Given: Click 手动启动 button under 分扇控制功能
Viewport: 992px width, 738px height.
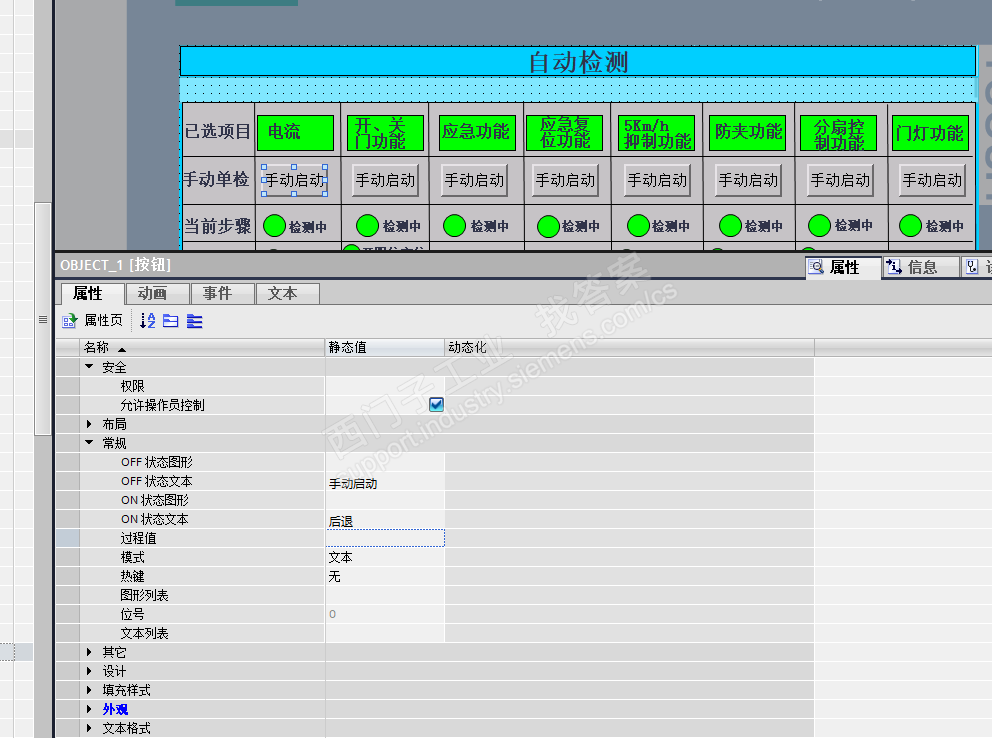Looking at the screenshot, I should point(840,180).
